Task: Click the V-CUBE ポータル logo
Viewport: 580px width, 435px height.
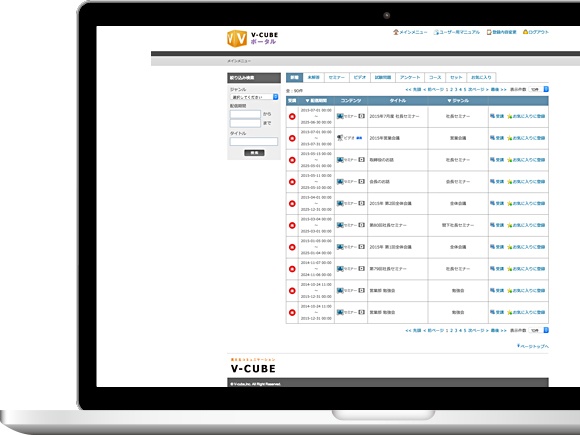Action: pyautogui.click(x=252, y=38)
